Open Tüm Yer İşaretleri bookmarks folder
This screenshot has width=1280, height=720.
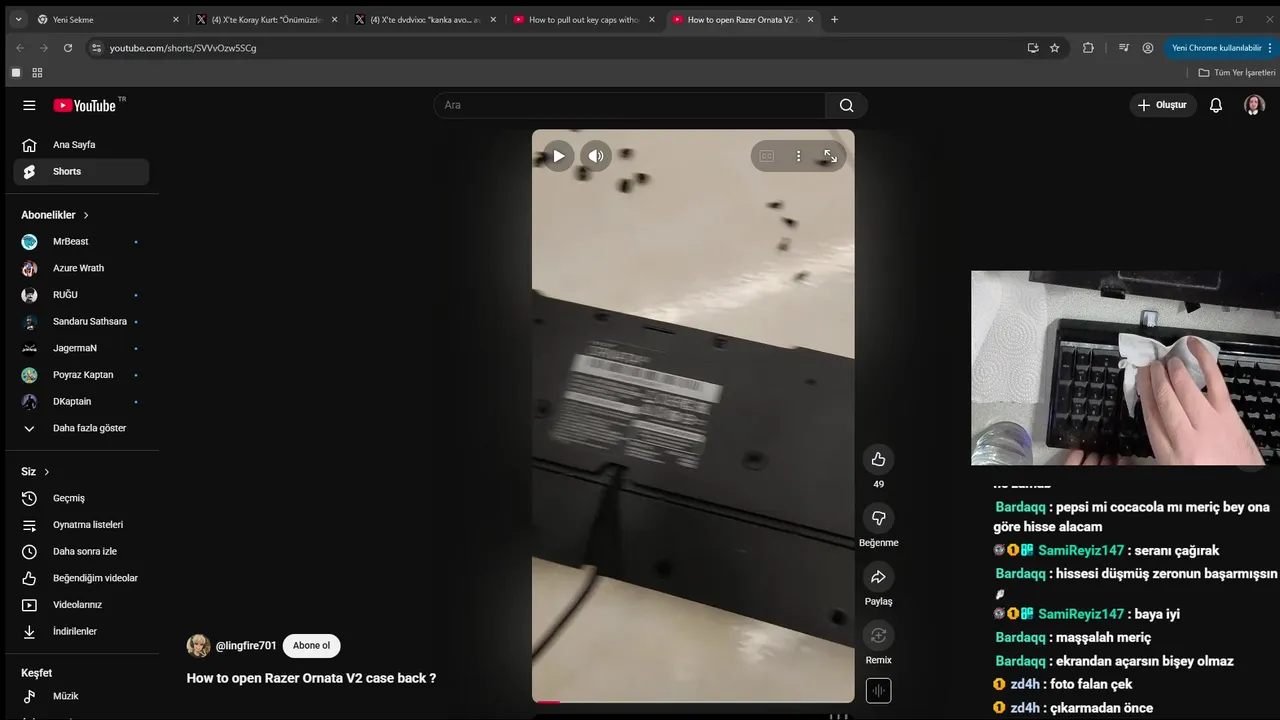[1237, 73]
